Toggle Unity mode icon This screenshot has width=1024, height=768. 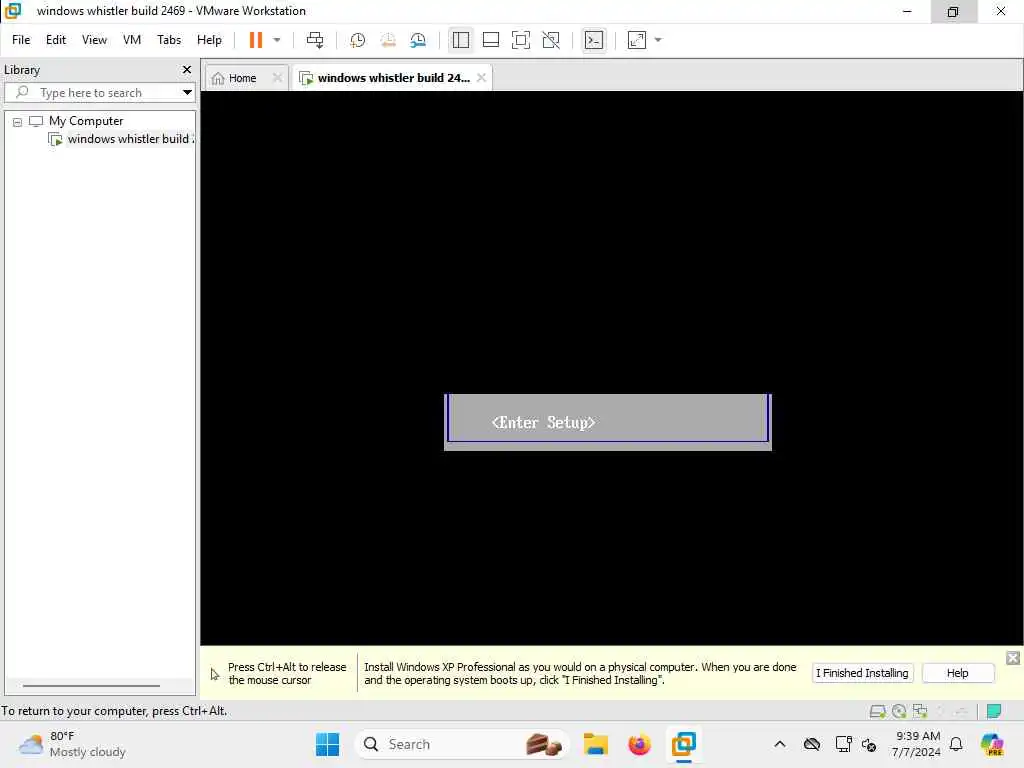point(551,40)
